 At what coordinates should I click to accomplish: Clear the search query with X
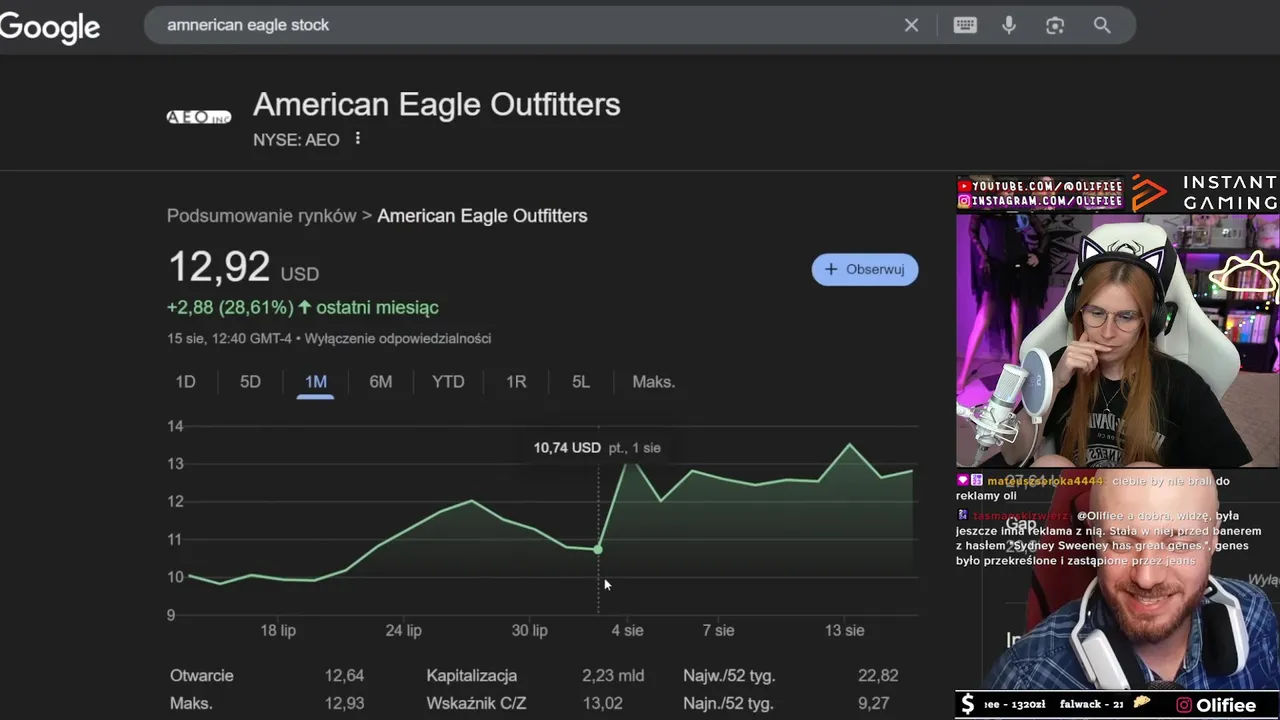pos(911,25)
